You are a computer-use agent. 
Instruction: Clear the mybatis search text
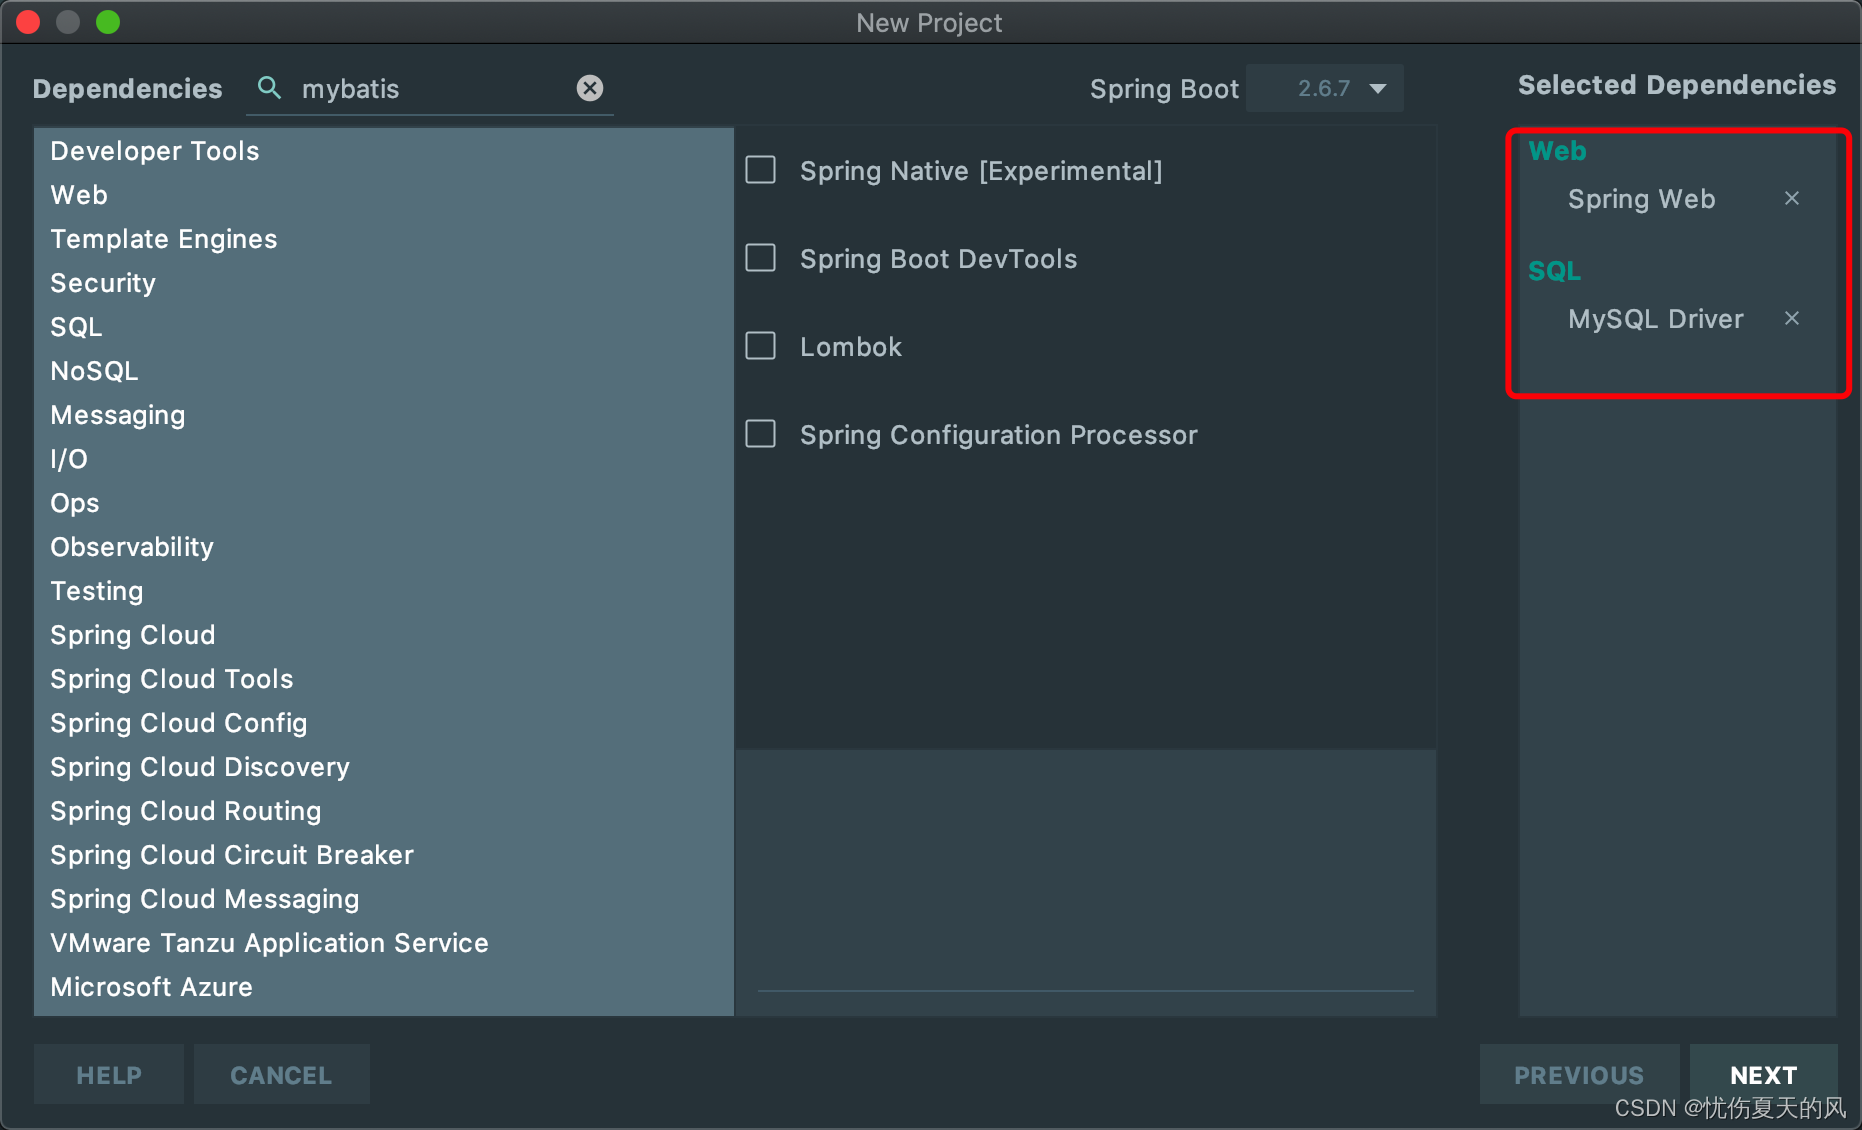tap(590, 88)
